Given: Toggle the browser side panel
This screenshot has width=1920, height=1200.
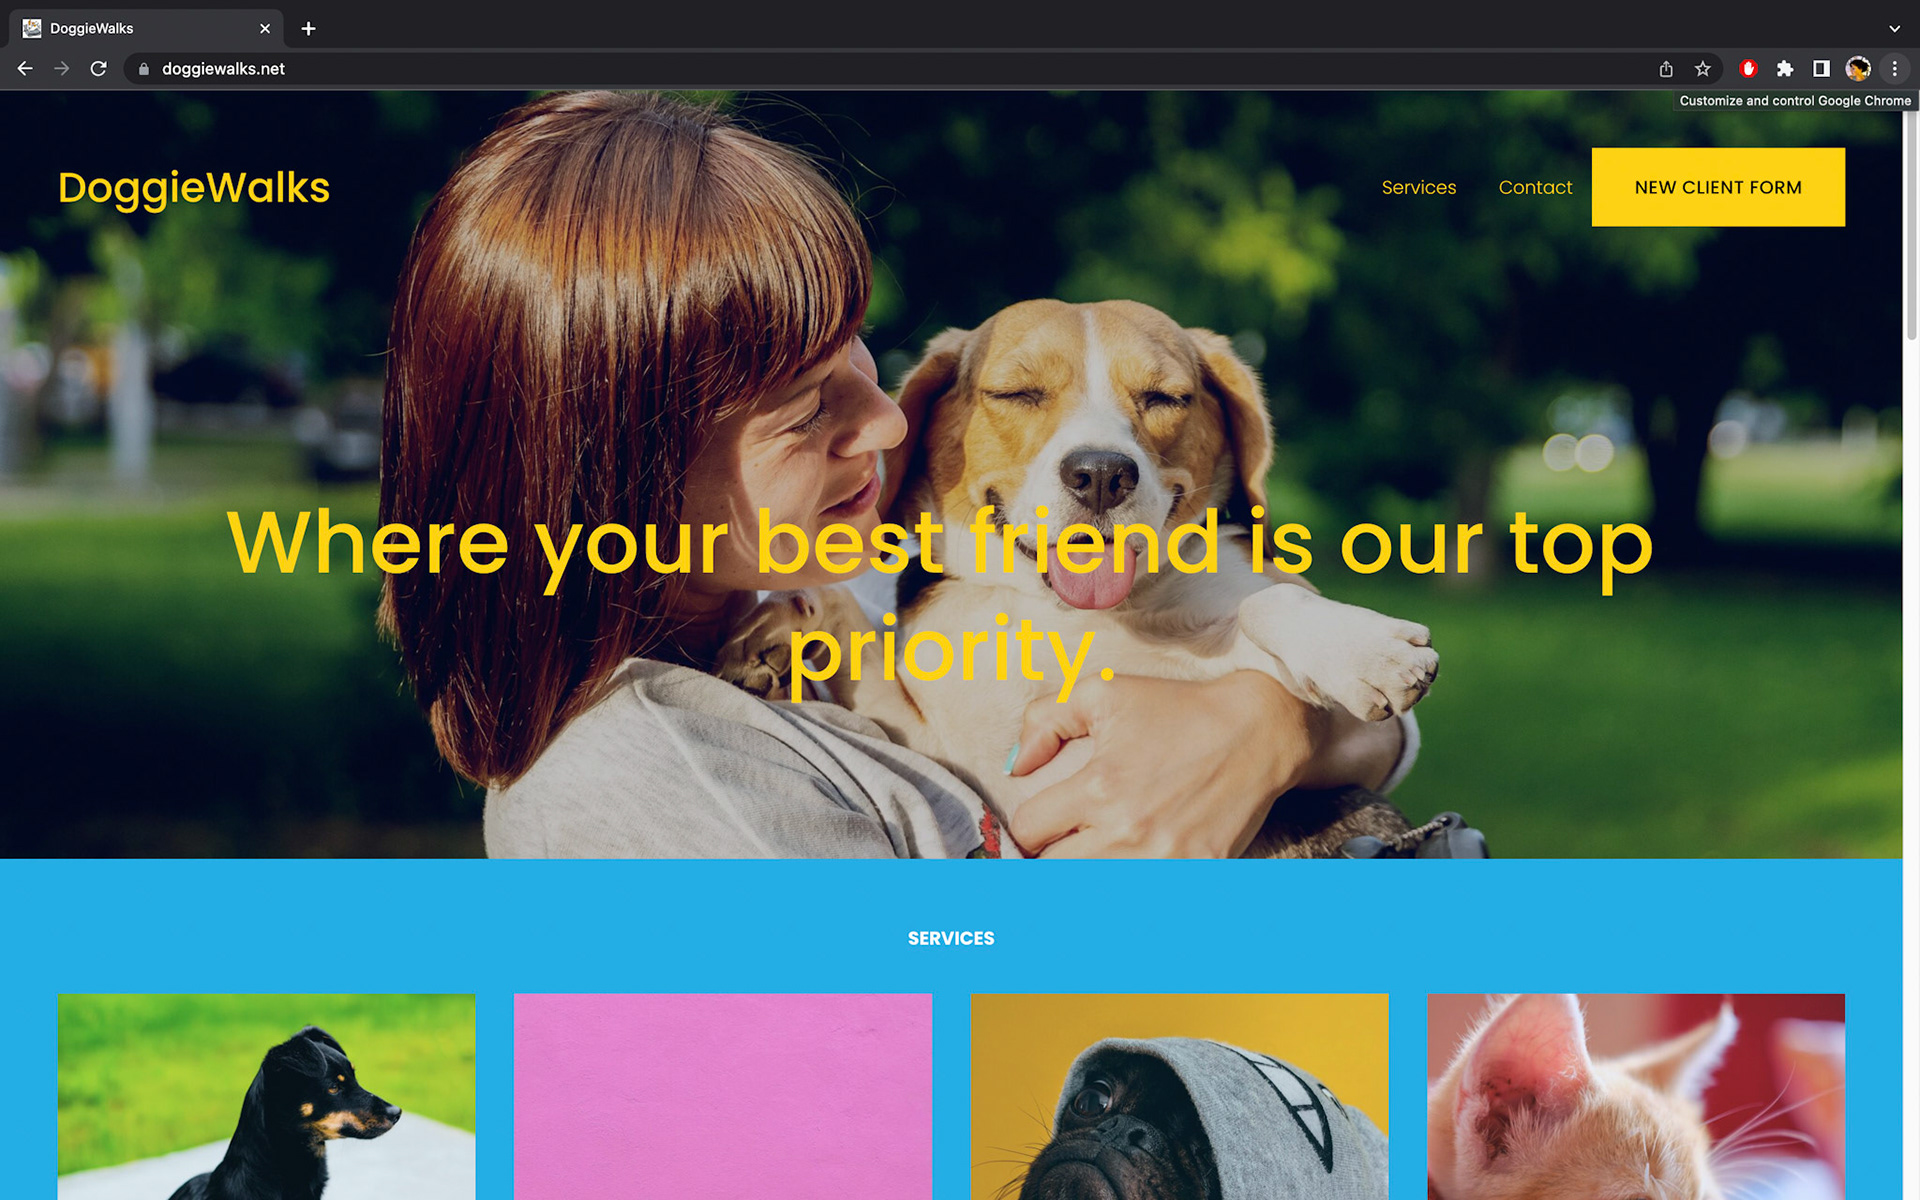Looking at the screenshot, I should pos(1821,69).
